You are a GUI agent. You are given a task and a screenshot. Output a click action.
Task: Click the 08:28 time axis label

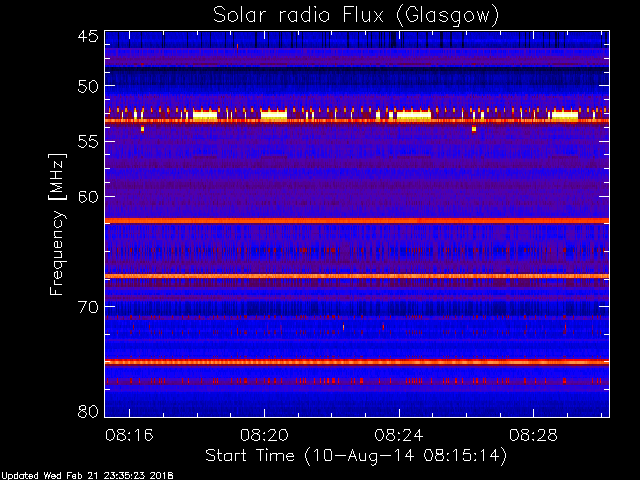coord(533,435)
